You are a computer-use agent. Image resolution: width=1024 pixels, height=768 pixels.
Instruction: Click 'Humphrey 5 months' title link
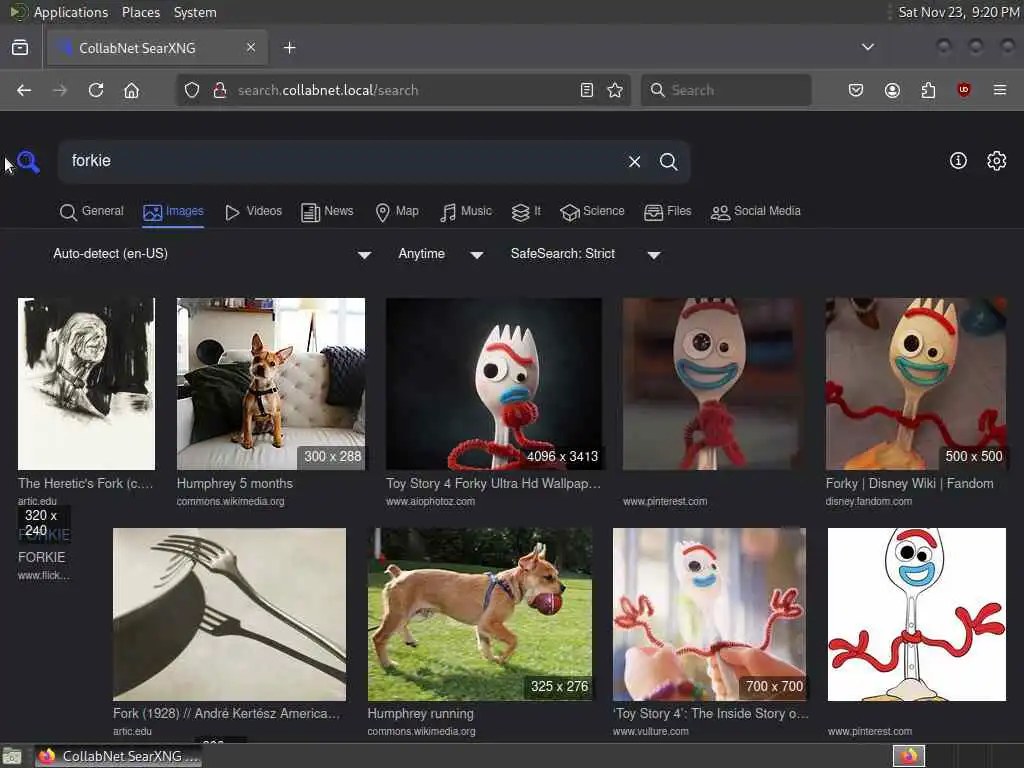click(234, 483)
